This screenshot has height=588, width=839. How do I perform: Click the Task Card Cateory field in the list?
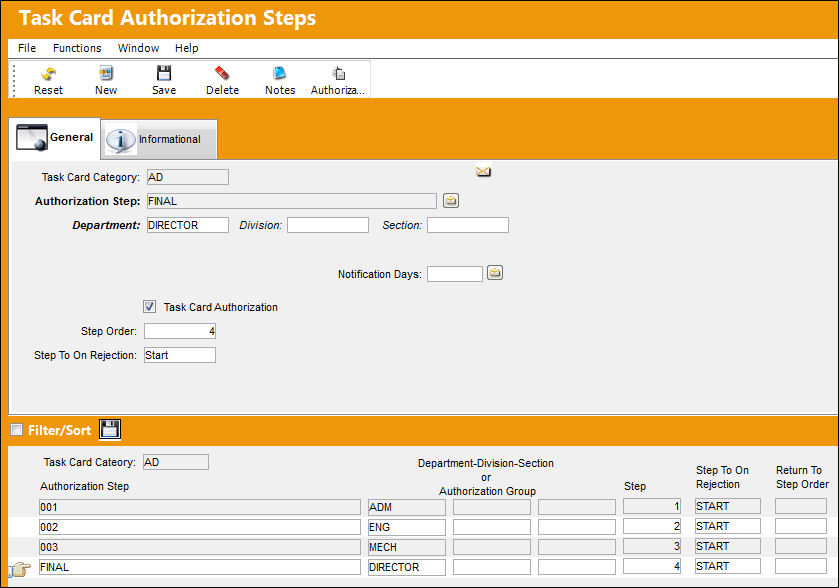(176, 462)
